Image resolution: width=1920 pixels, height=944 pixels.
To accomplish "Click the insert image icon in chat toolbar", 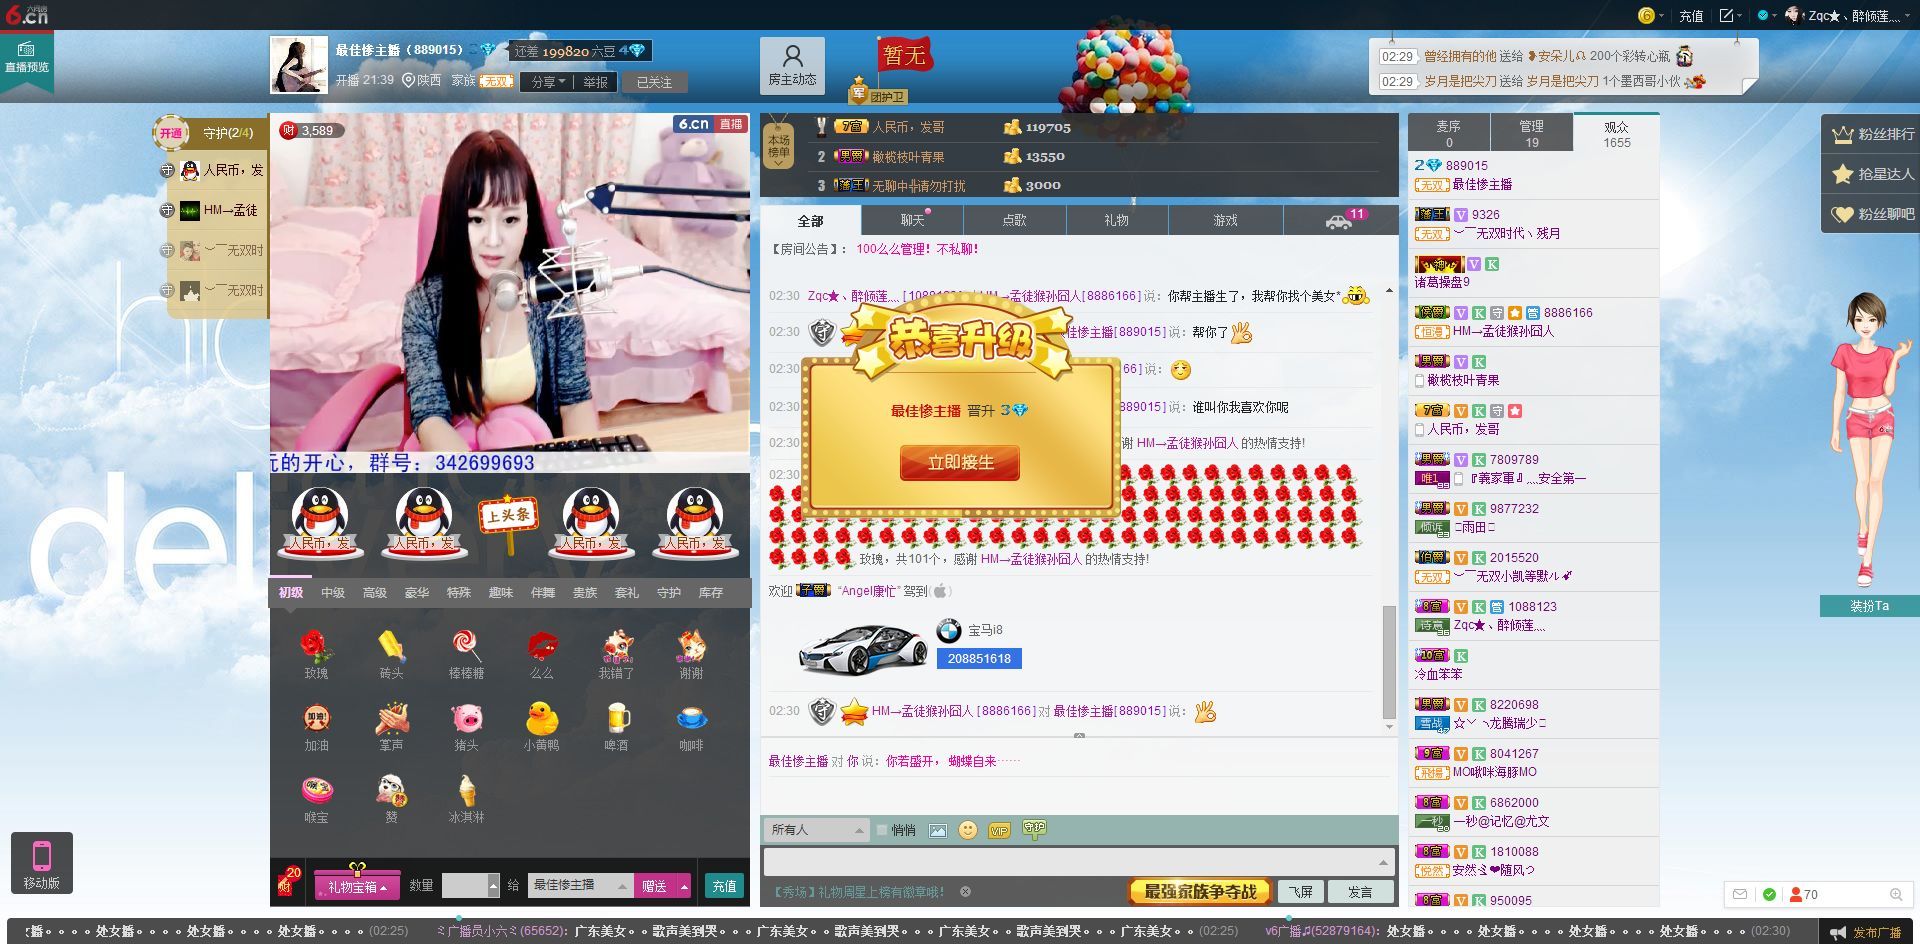I will point(937,830).
